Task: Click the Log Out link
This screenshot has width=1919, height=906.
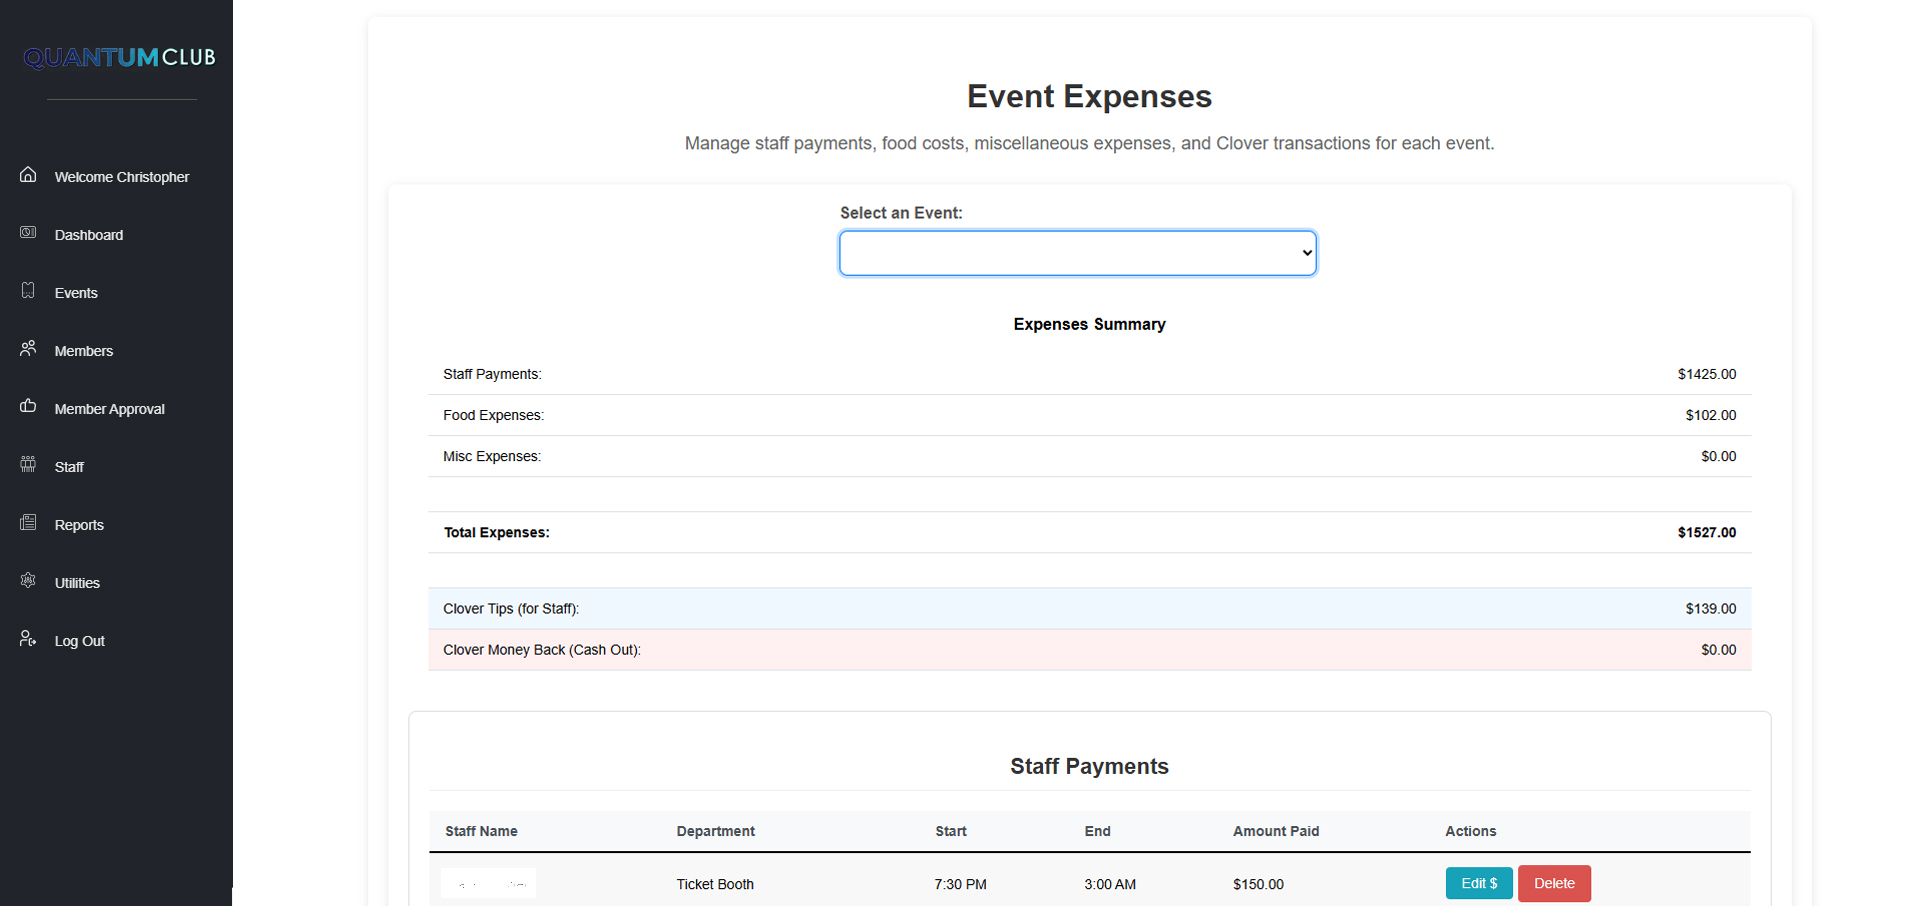Action: click(x=79, y=640)
